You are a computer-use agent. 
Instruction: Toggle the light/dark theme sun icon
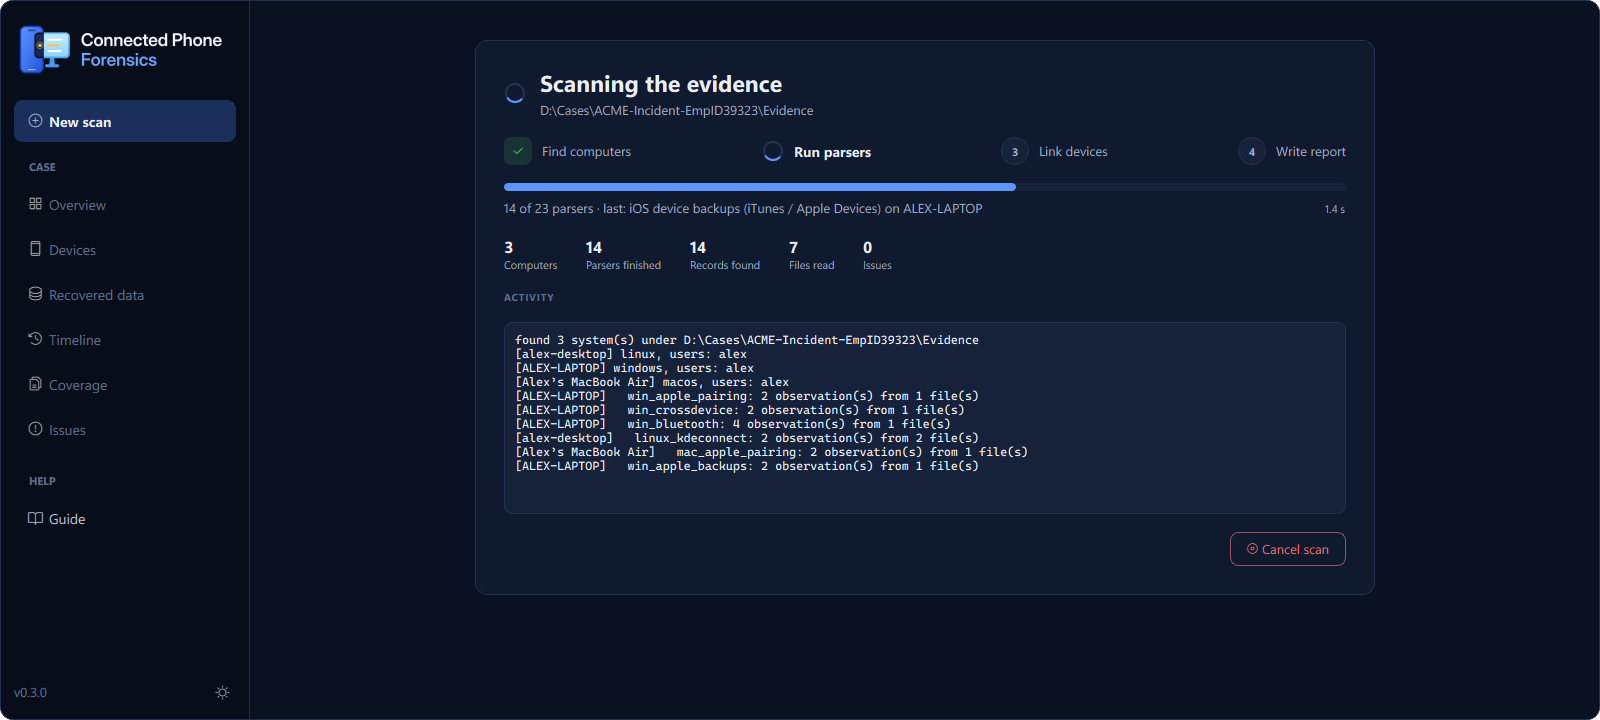click(x=222, y=692)
